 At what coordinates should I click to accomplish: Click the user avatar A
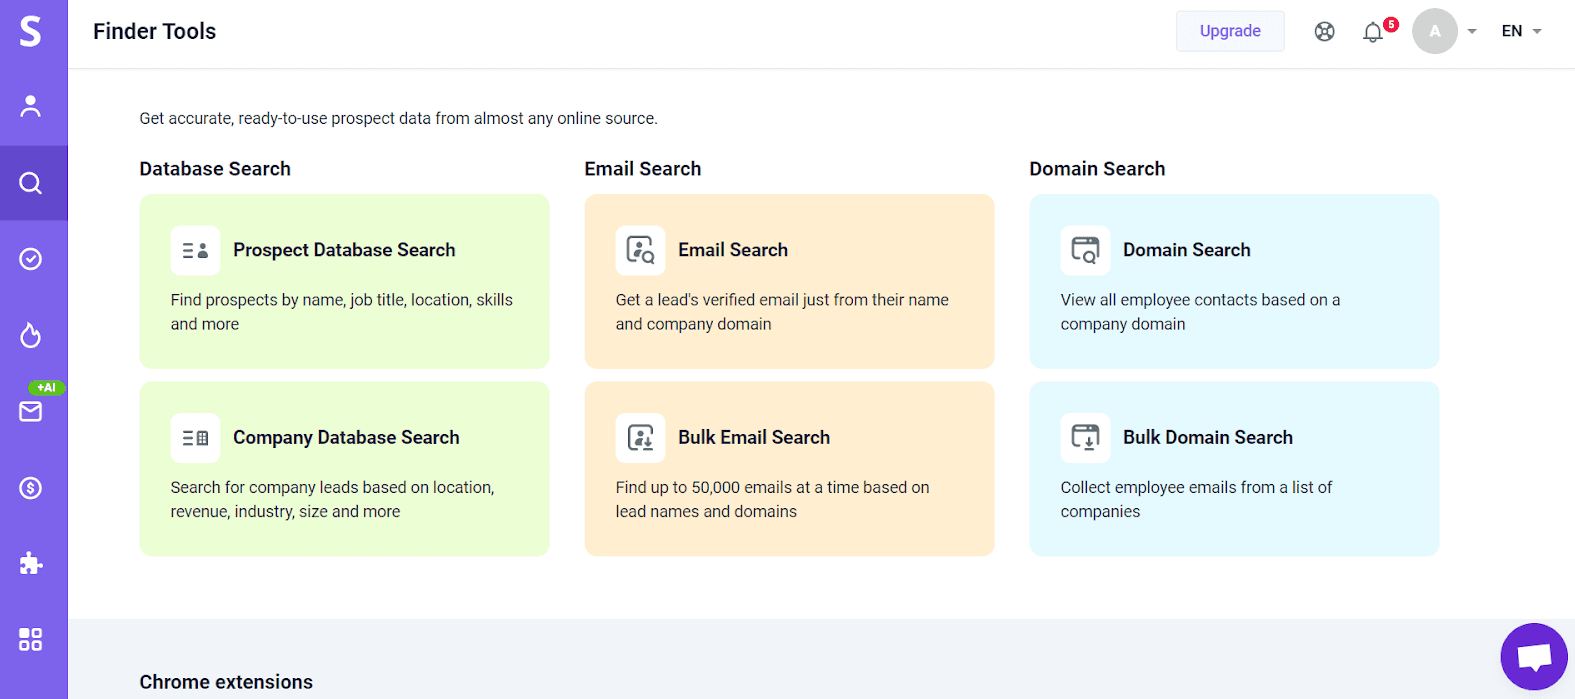[1435, 31]
